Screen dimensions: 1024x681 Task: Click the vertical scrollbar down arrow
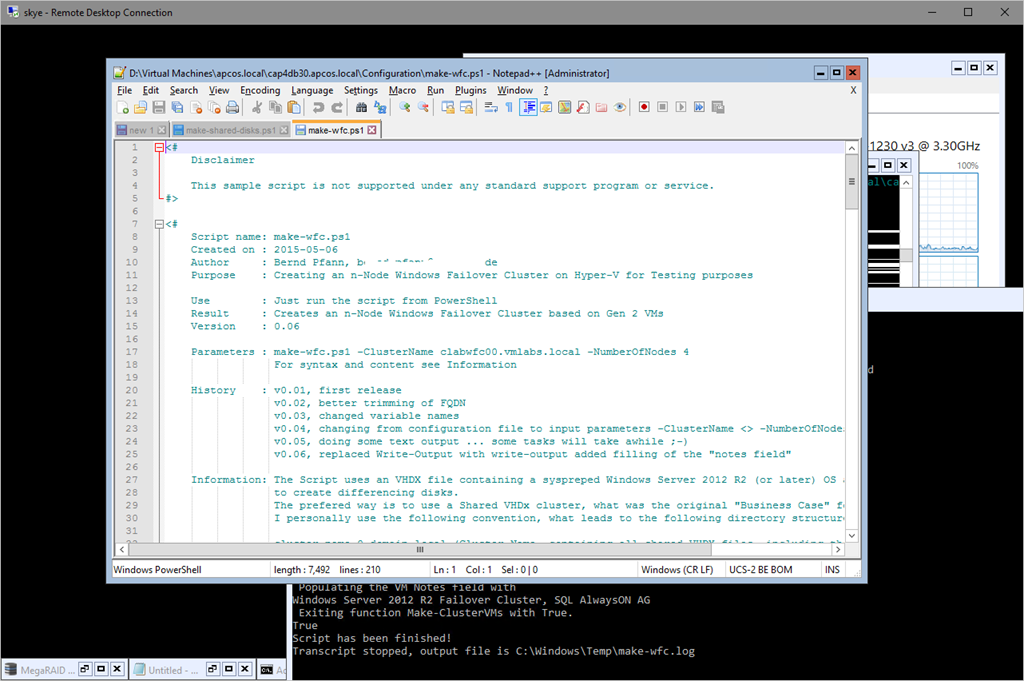pos(852,535)
